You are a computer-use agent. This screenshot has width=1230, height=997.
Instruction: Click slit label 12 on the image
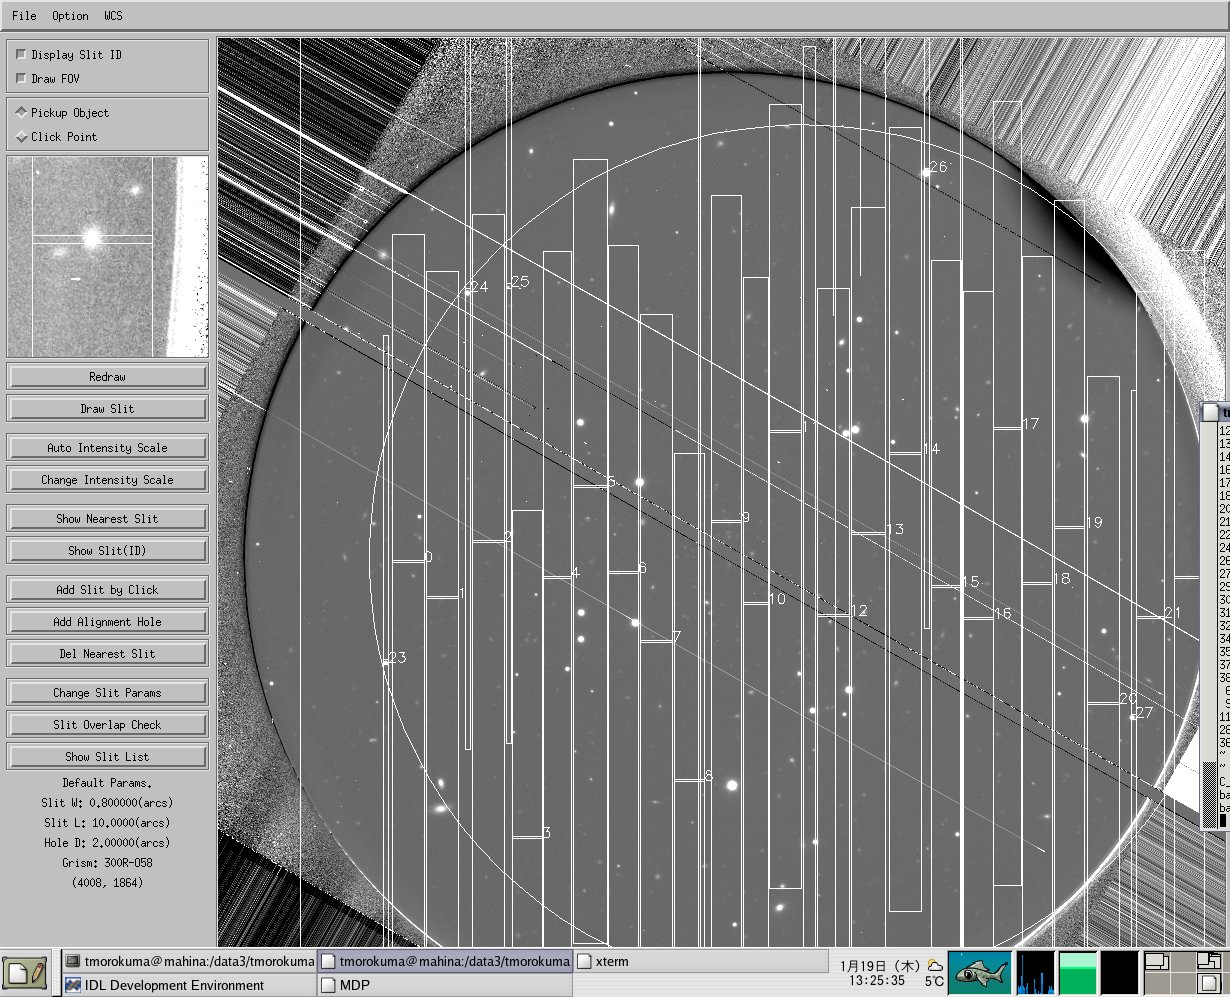pos(859,610)
